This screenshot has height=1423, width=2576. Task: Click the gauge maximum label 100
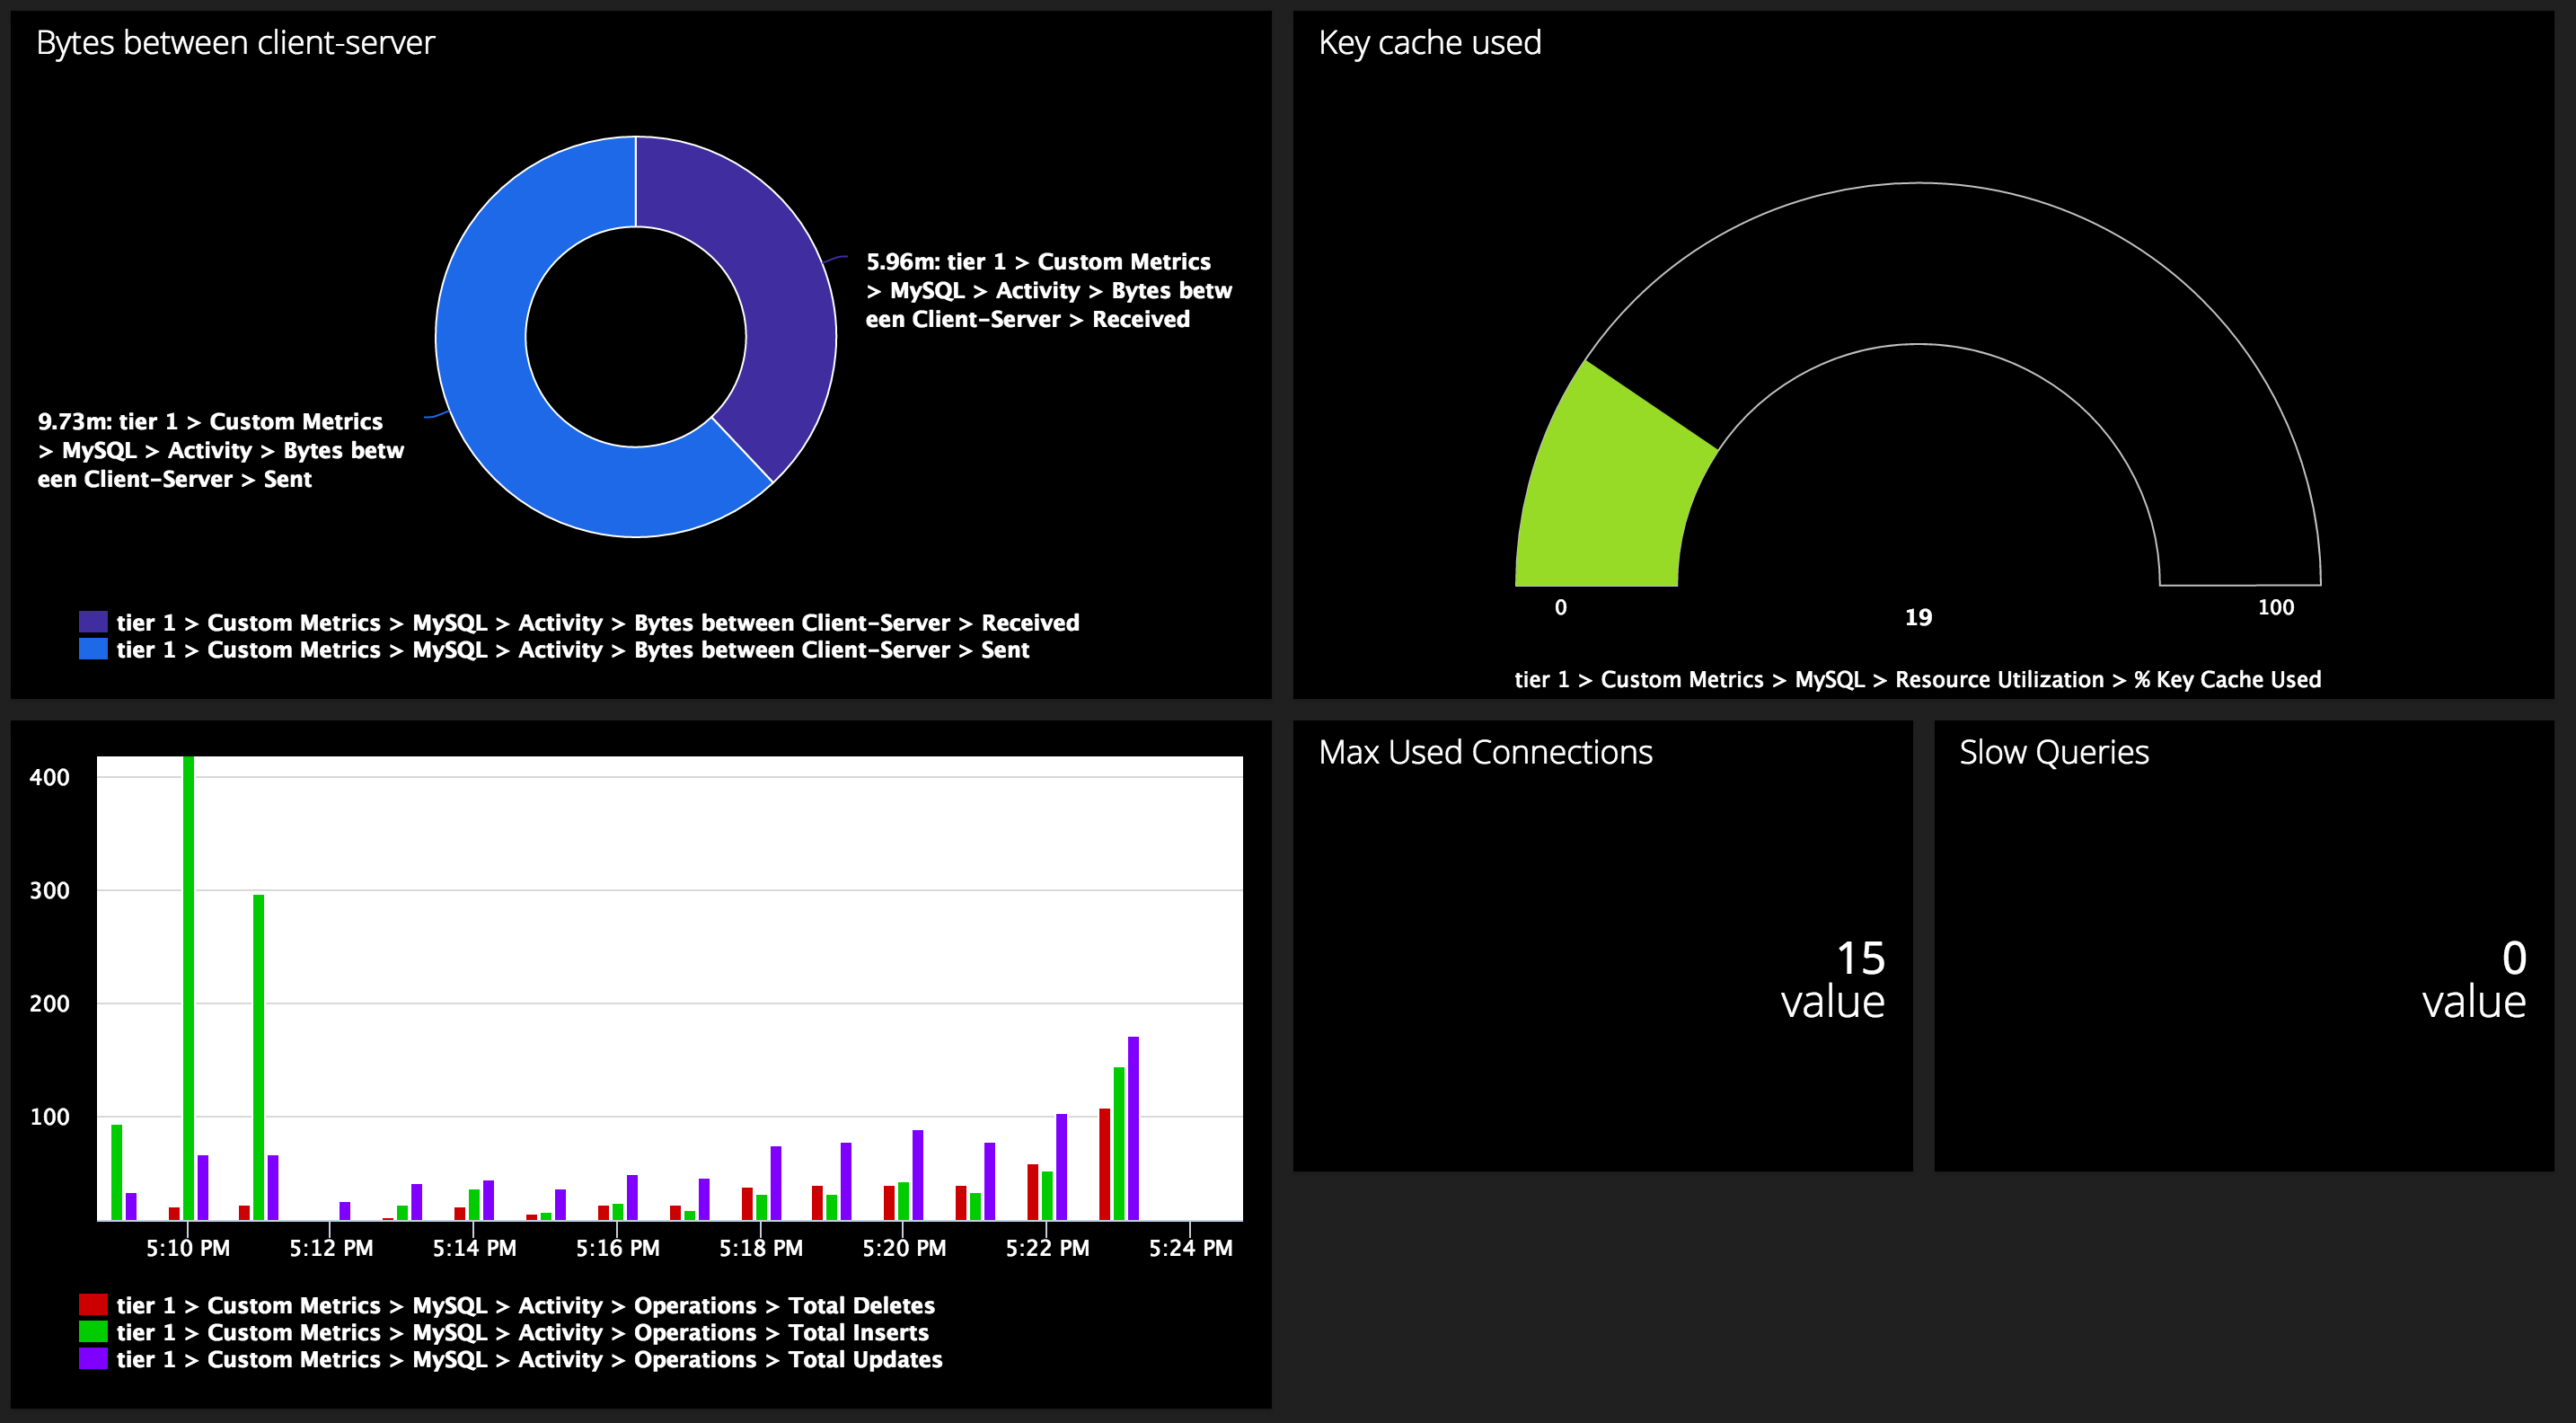click(2276, 607)
